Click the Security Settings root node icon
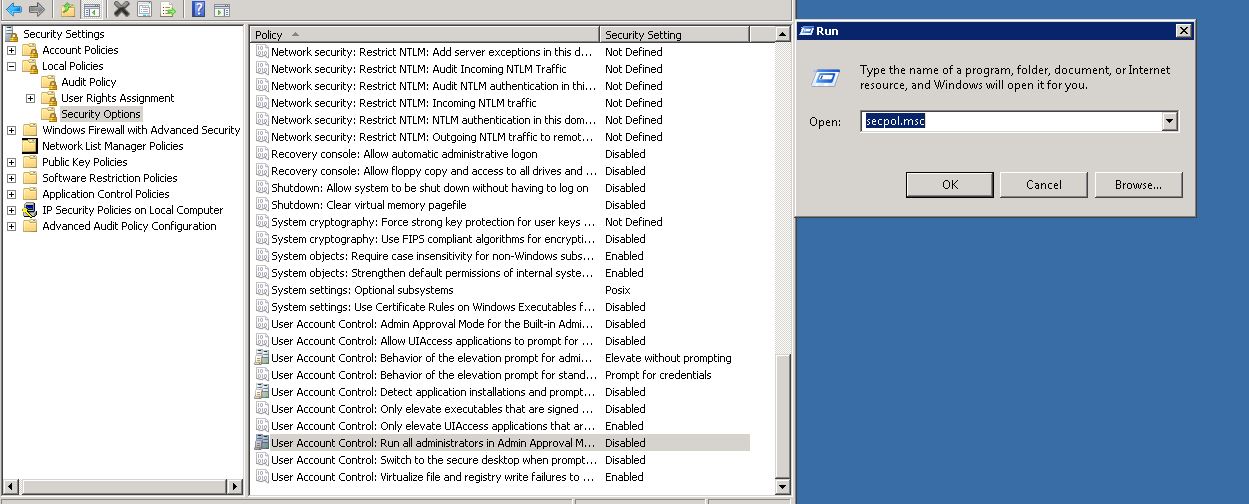 (12, 34)
